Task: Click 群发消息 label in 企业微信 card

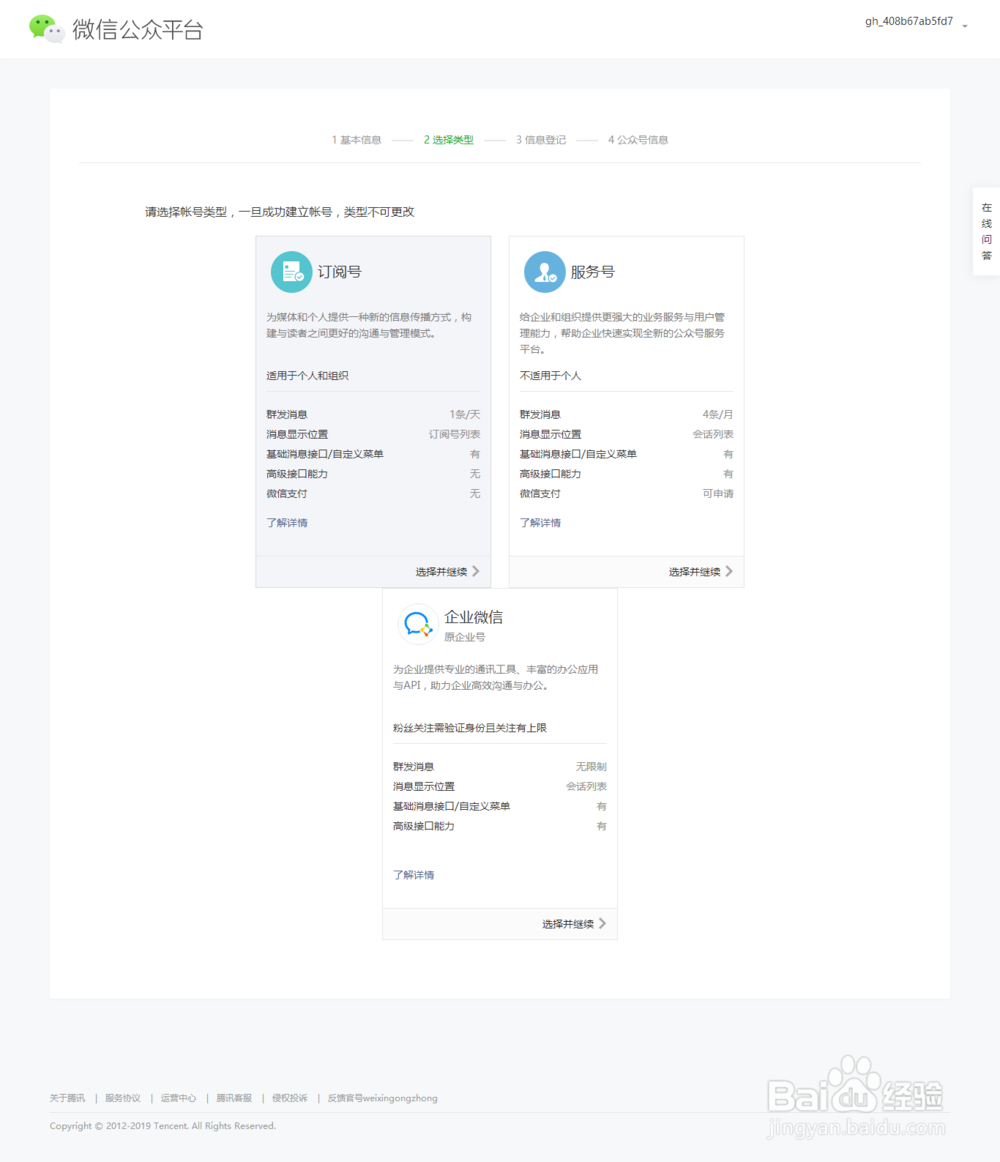Action: tap(414, 766)
